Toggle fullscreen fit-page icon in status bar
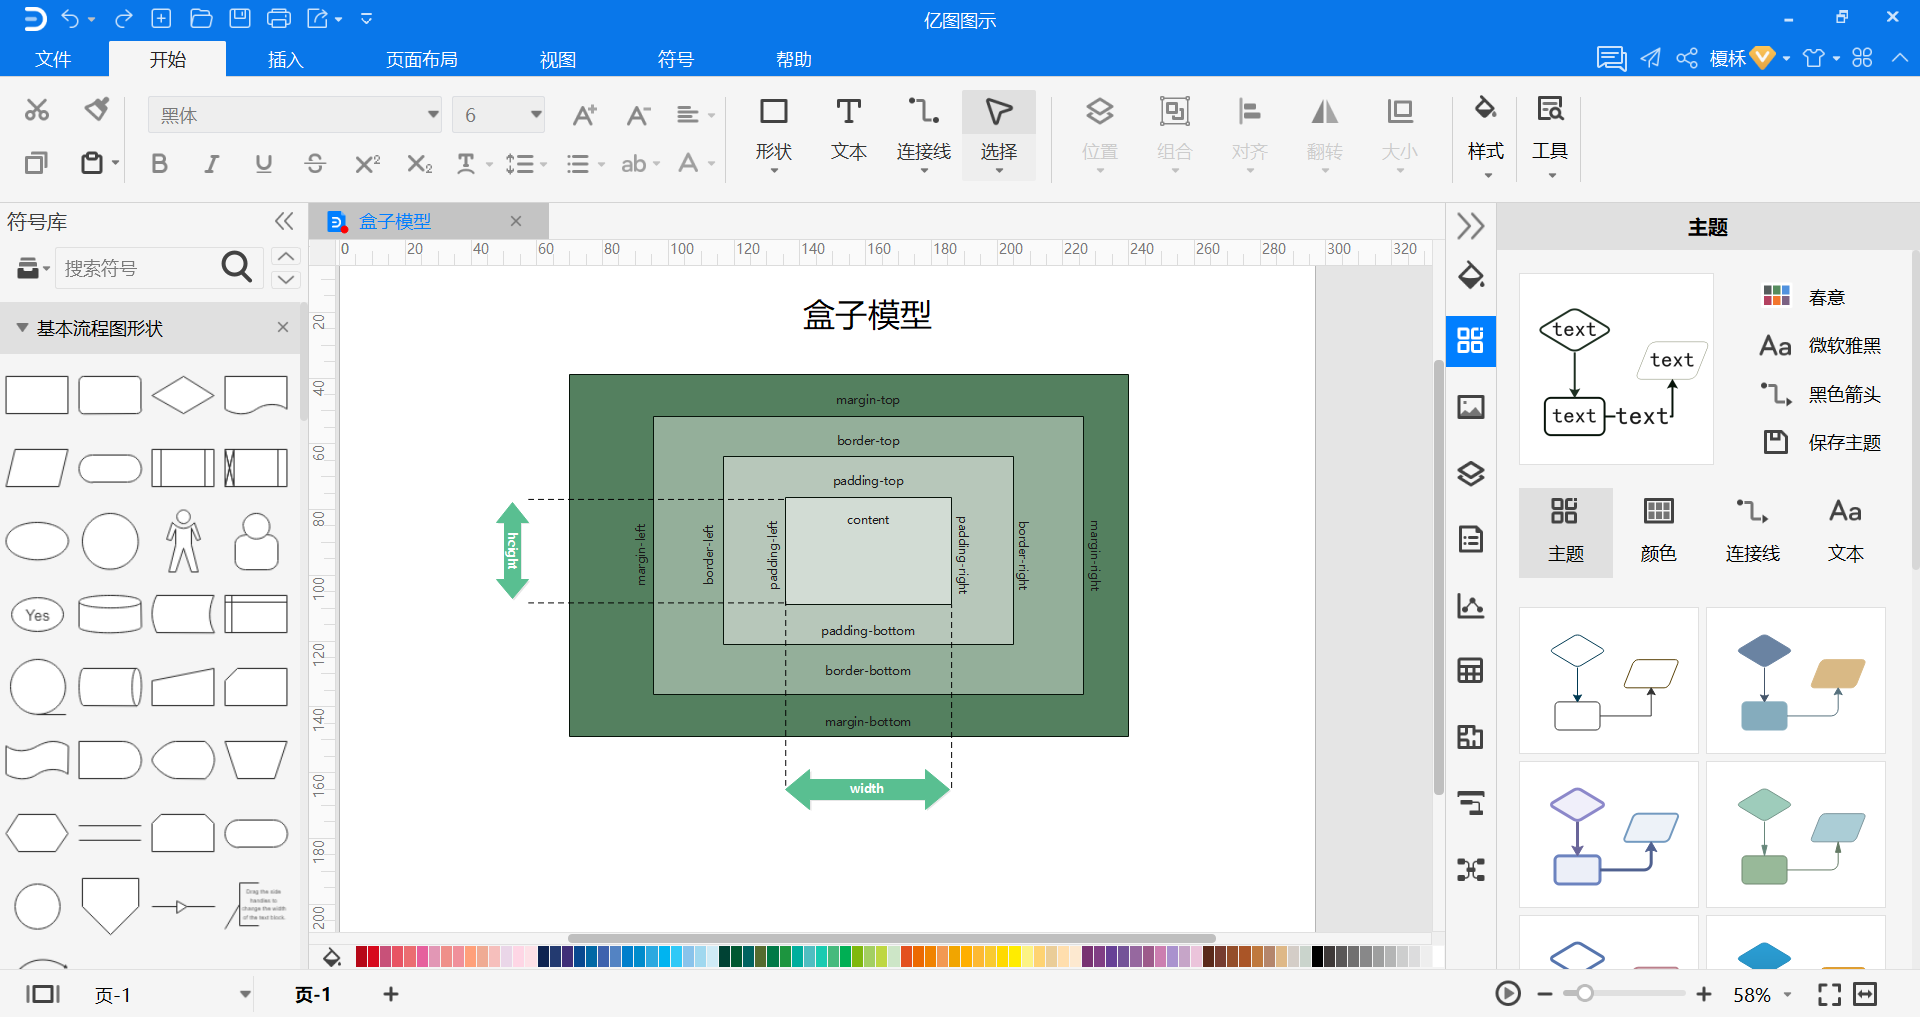 coord(1829,994)
